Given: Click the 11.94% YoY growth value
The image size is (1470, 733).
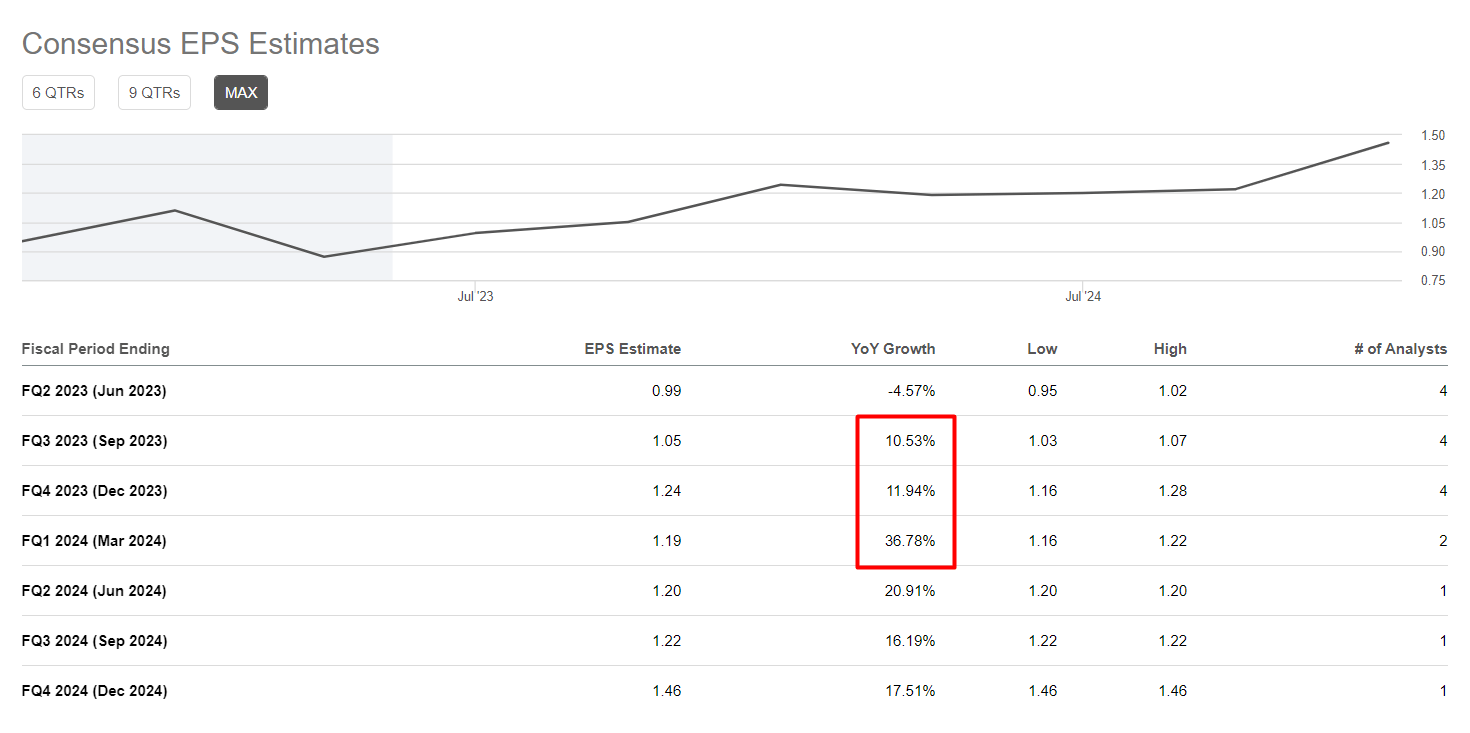Looking at the screenshot, I should coord(910,490).
